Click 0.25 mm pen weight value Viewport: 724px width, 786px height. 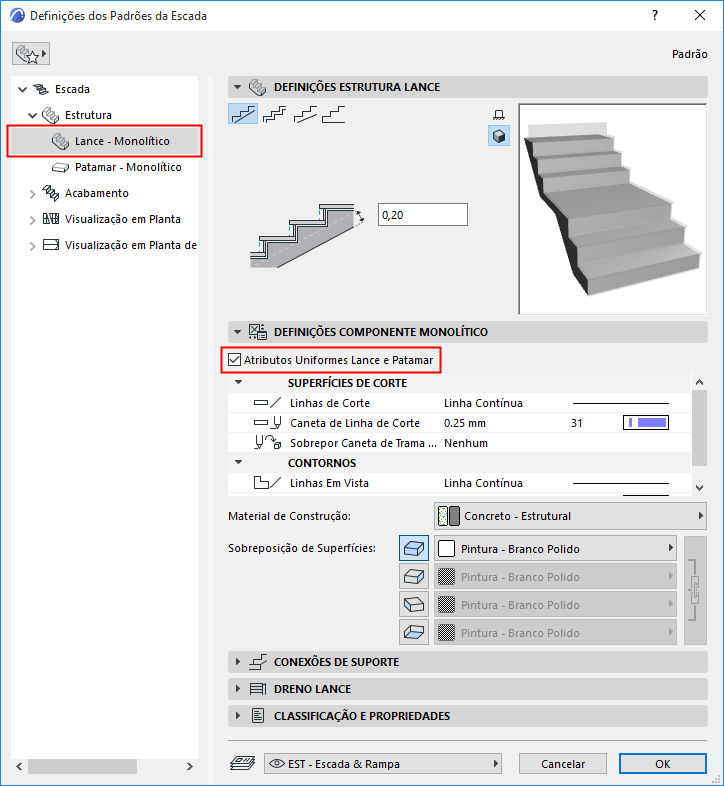point(465,423)
